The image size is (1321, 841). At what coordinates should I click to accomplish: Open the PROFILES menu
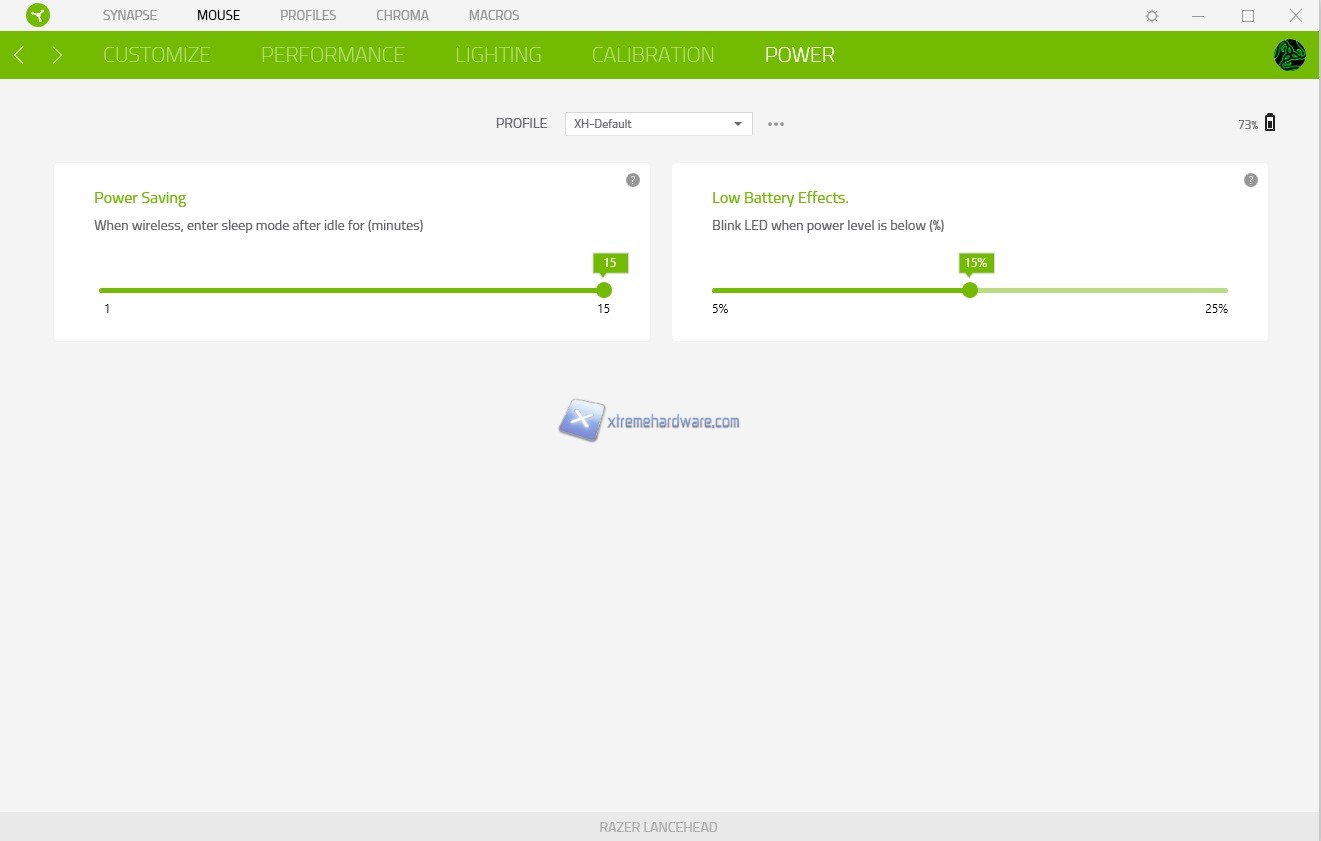tap(308, 16)
